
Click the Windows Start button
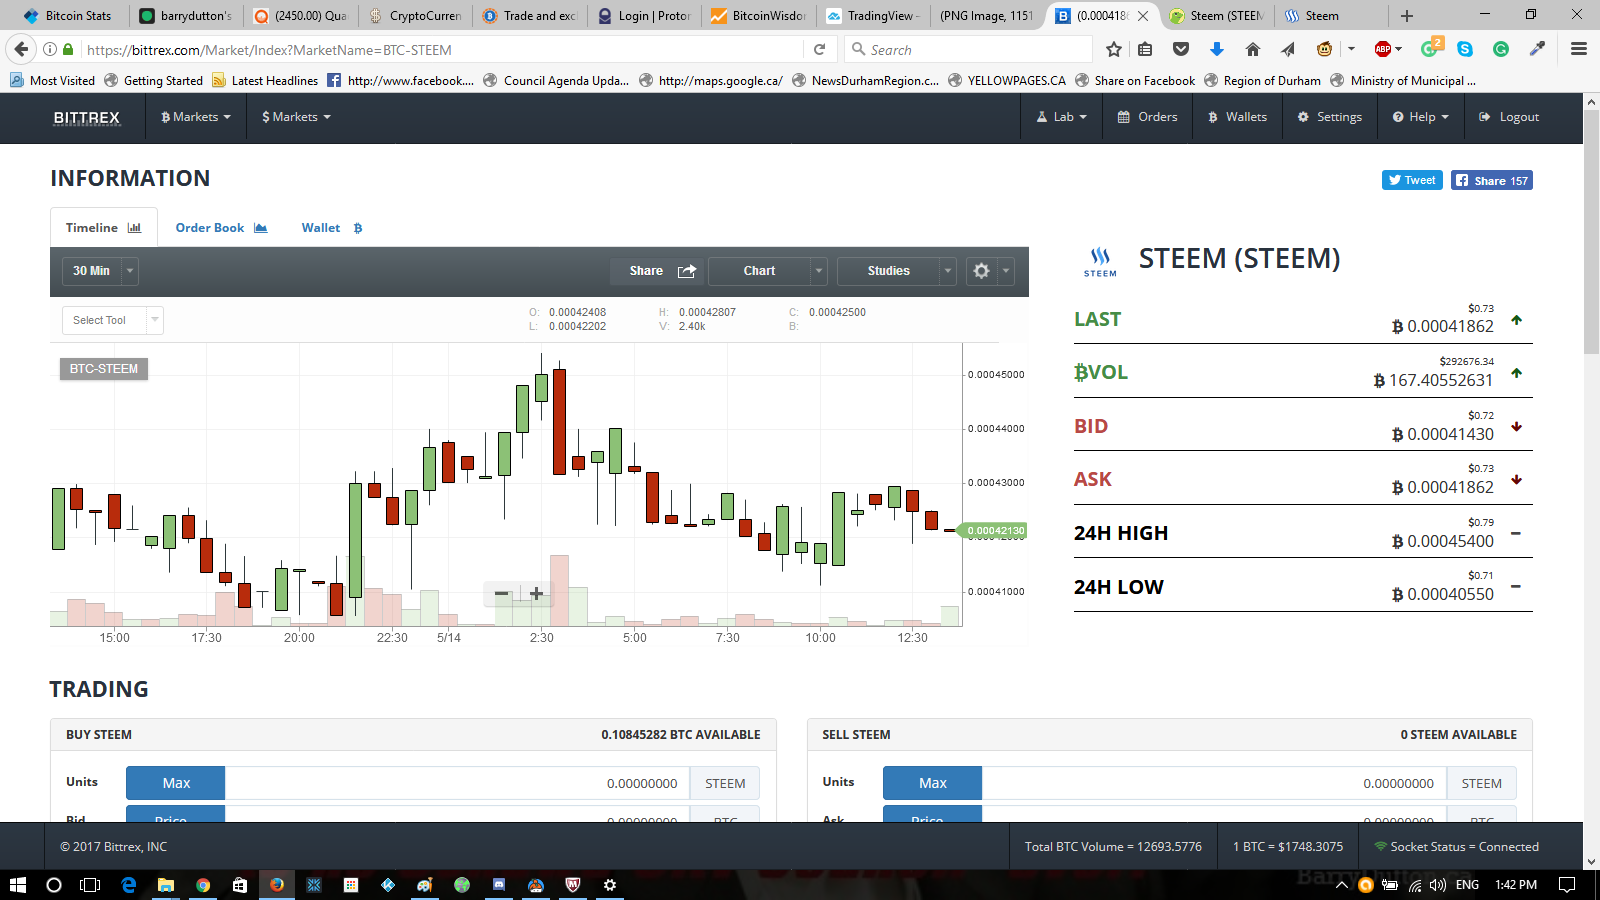[x=17, y=884]
